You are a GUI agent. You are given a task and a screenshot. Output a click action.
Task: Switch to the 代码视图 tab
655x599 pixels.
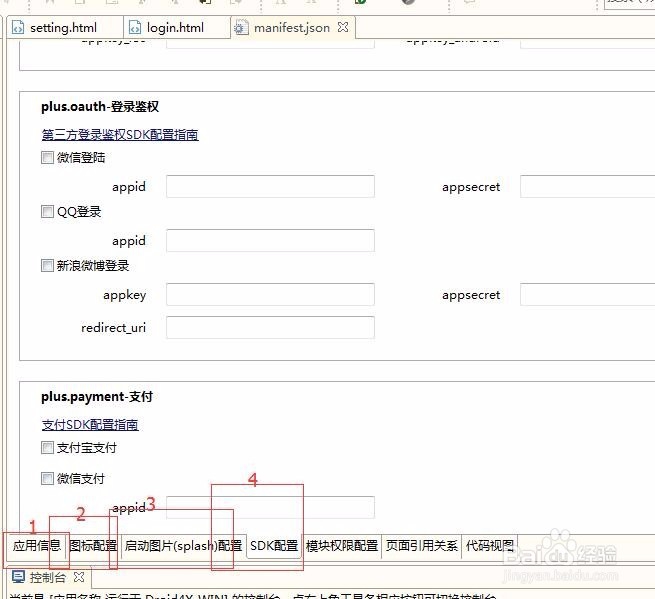point(490,546)
